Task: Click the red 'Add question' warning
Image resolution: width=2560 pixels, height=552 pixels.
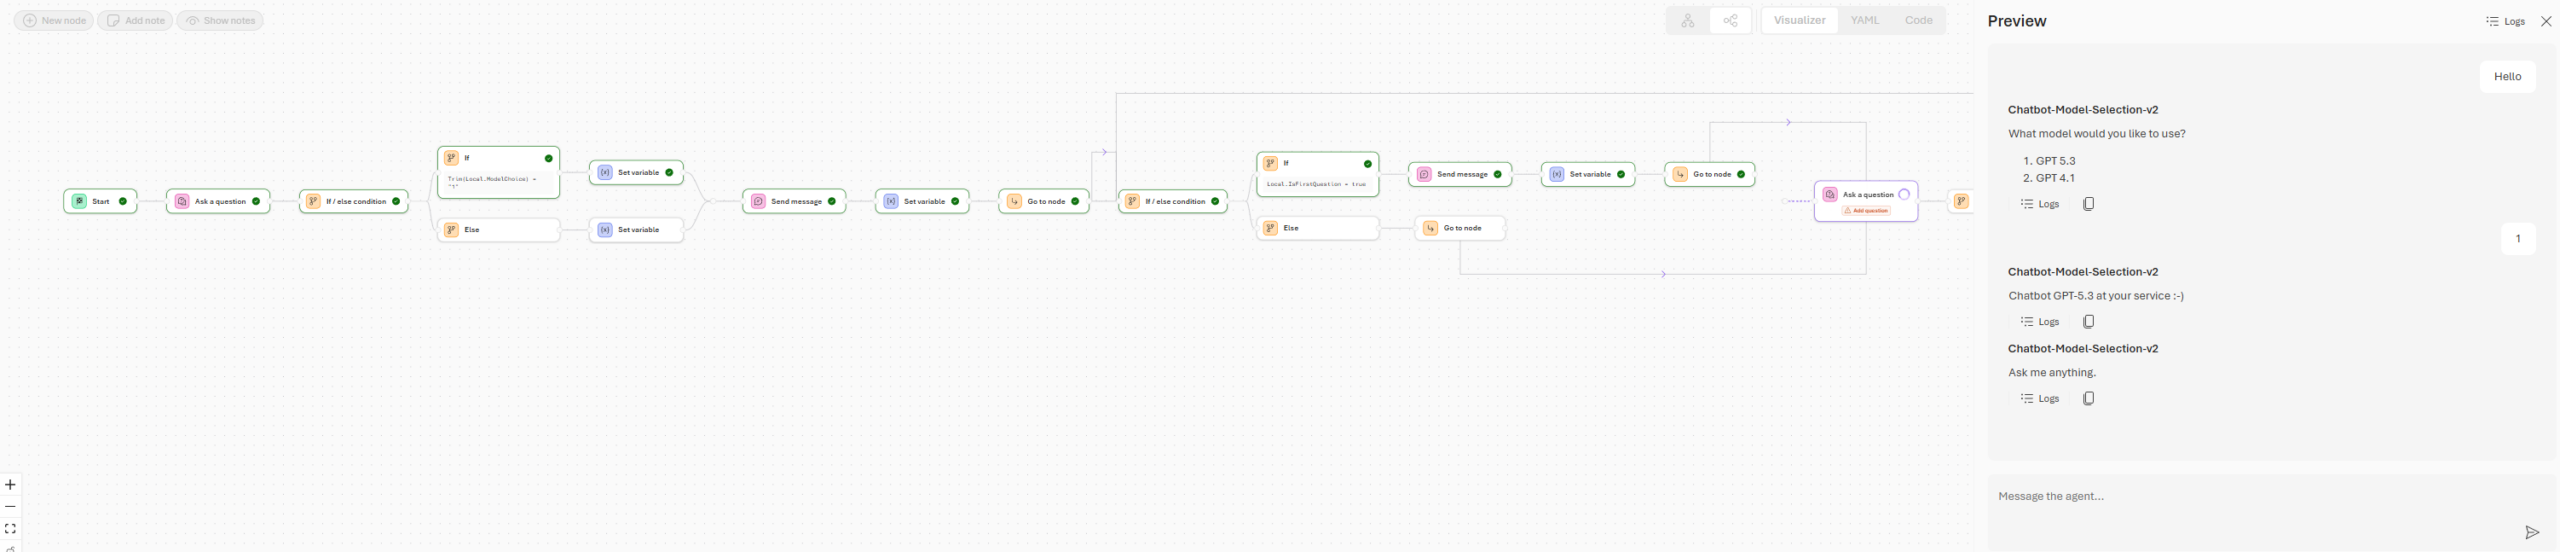Action: 1866,211
